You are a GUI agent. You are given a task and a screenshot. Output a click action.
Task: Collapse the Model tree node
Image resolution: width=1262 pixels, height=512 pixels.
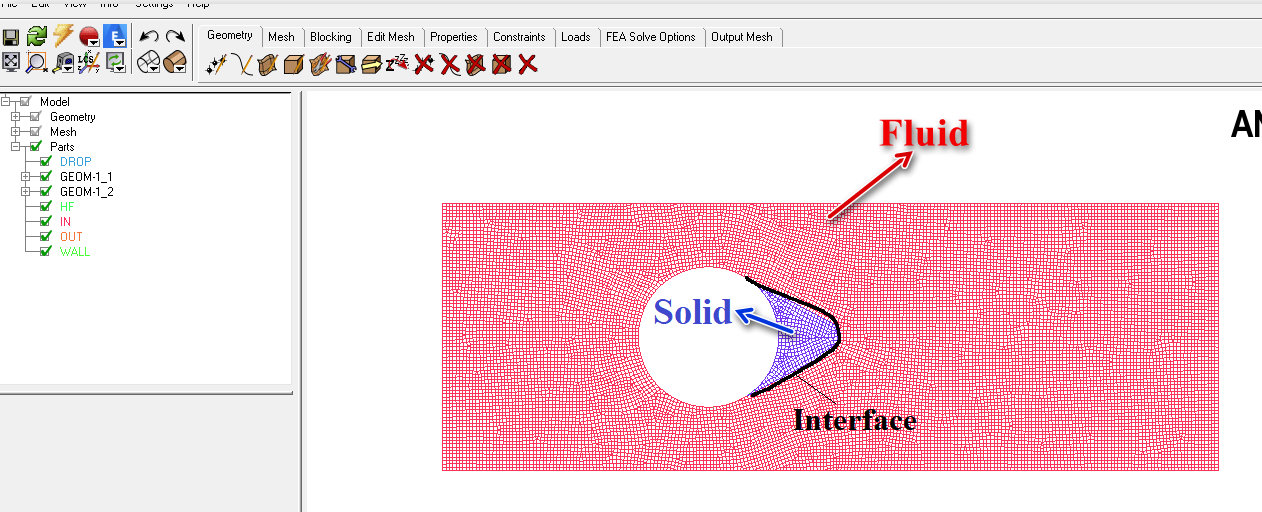coord(5,102)
